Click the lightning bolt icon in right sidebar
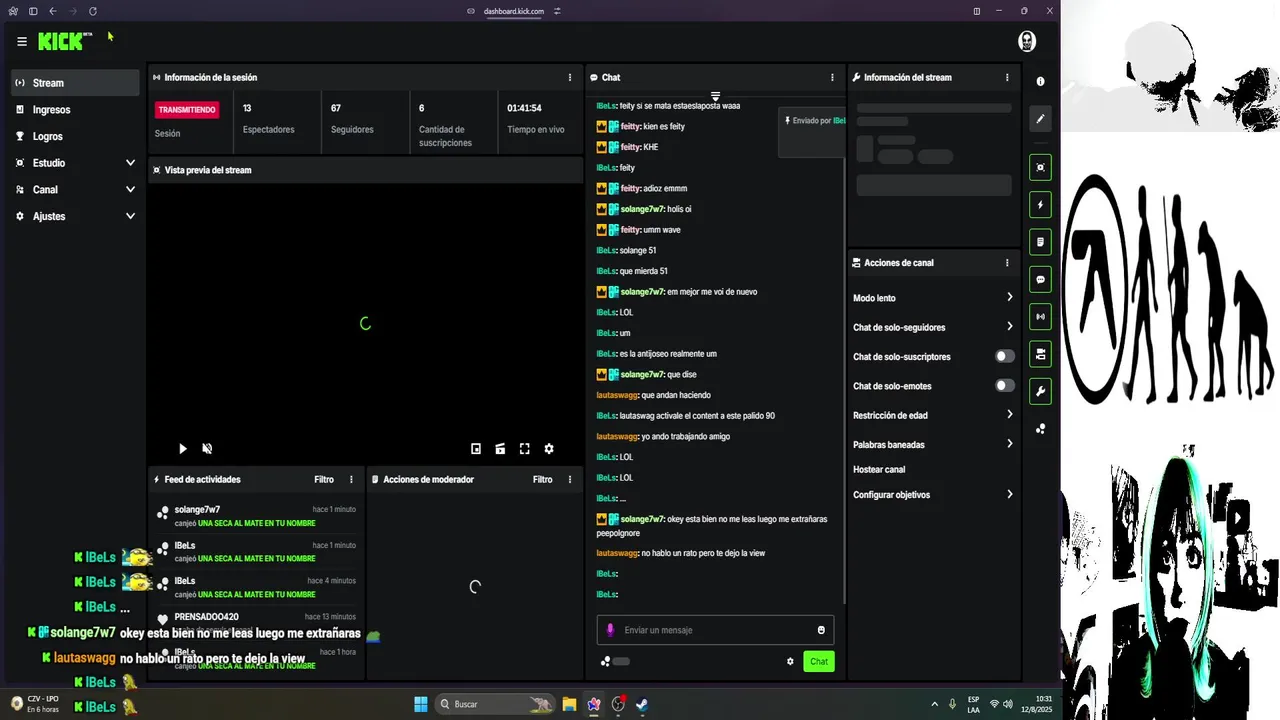1280x720 pixels. pos(1040,205)
